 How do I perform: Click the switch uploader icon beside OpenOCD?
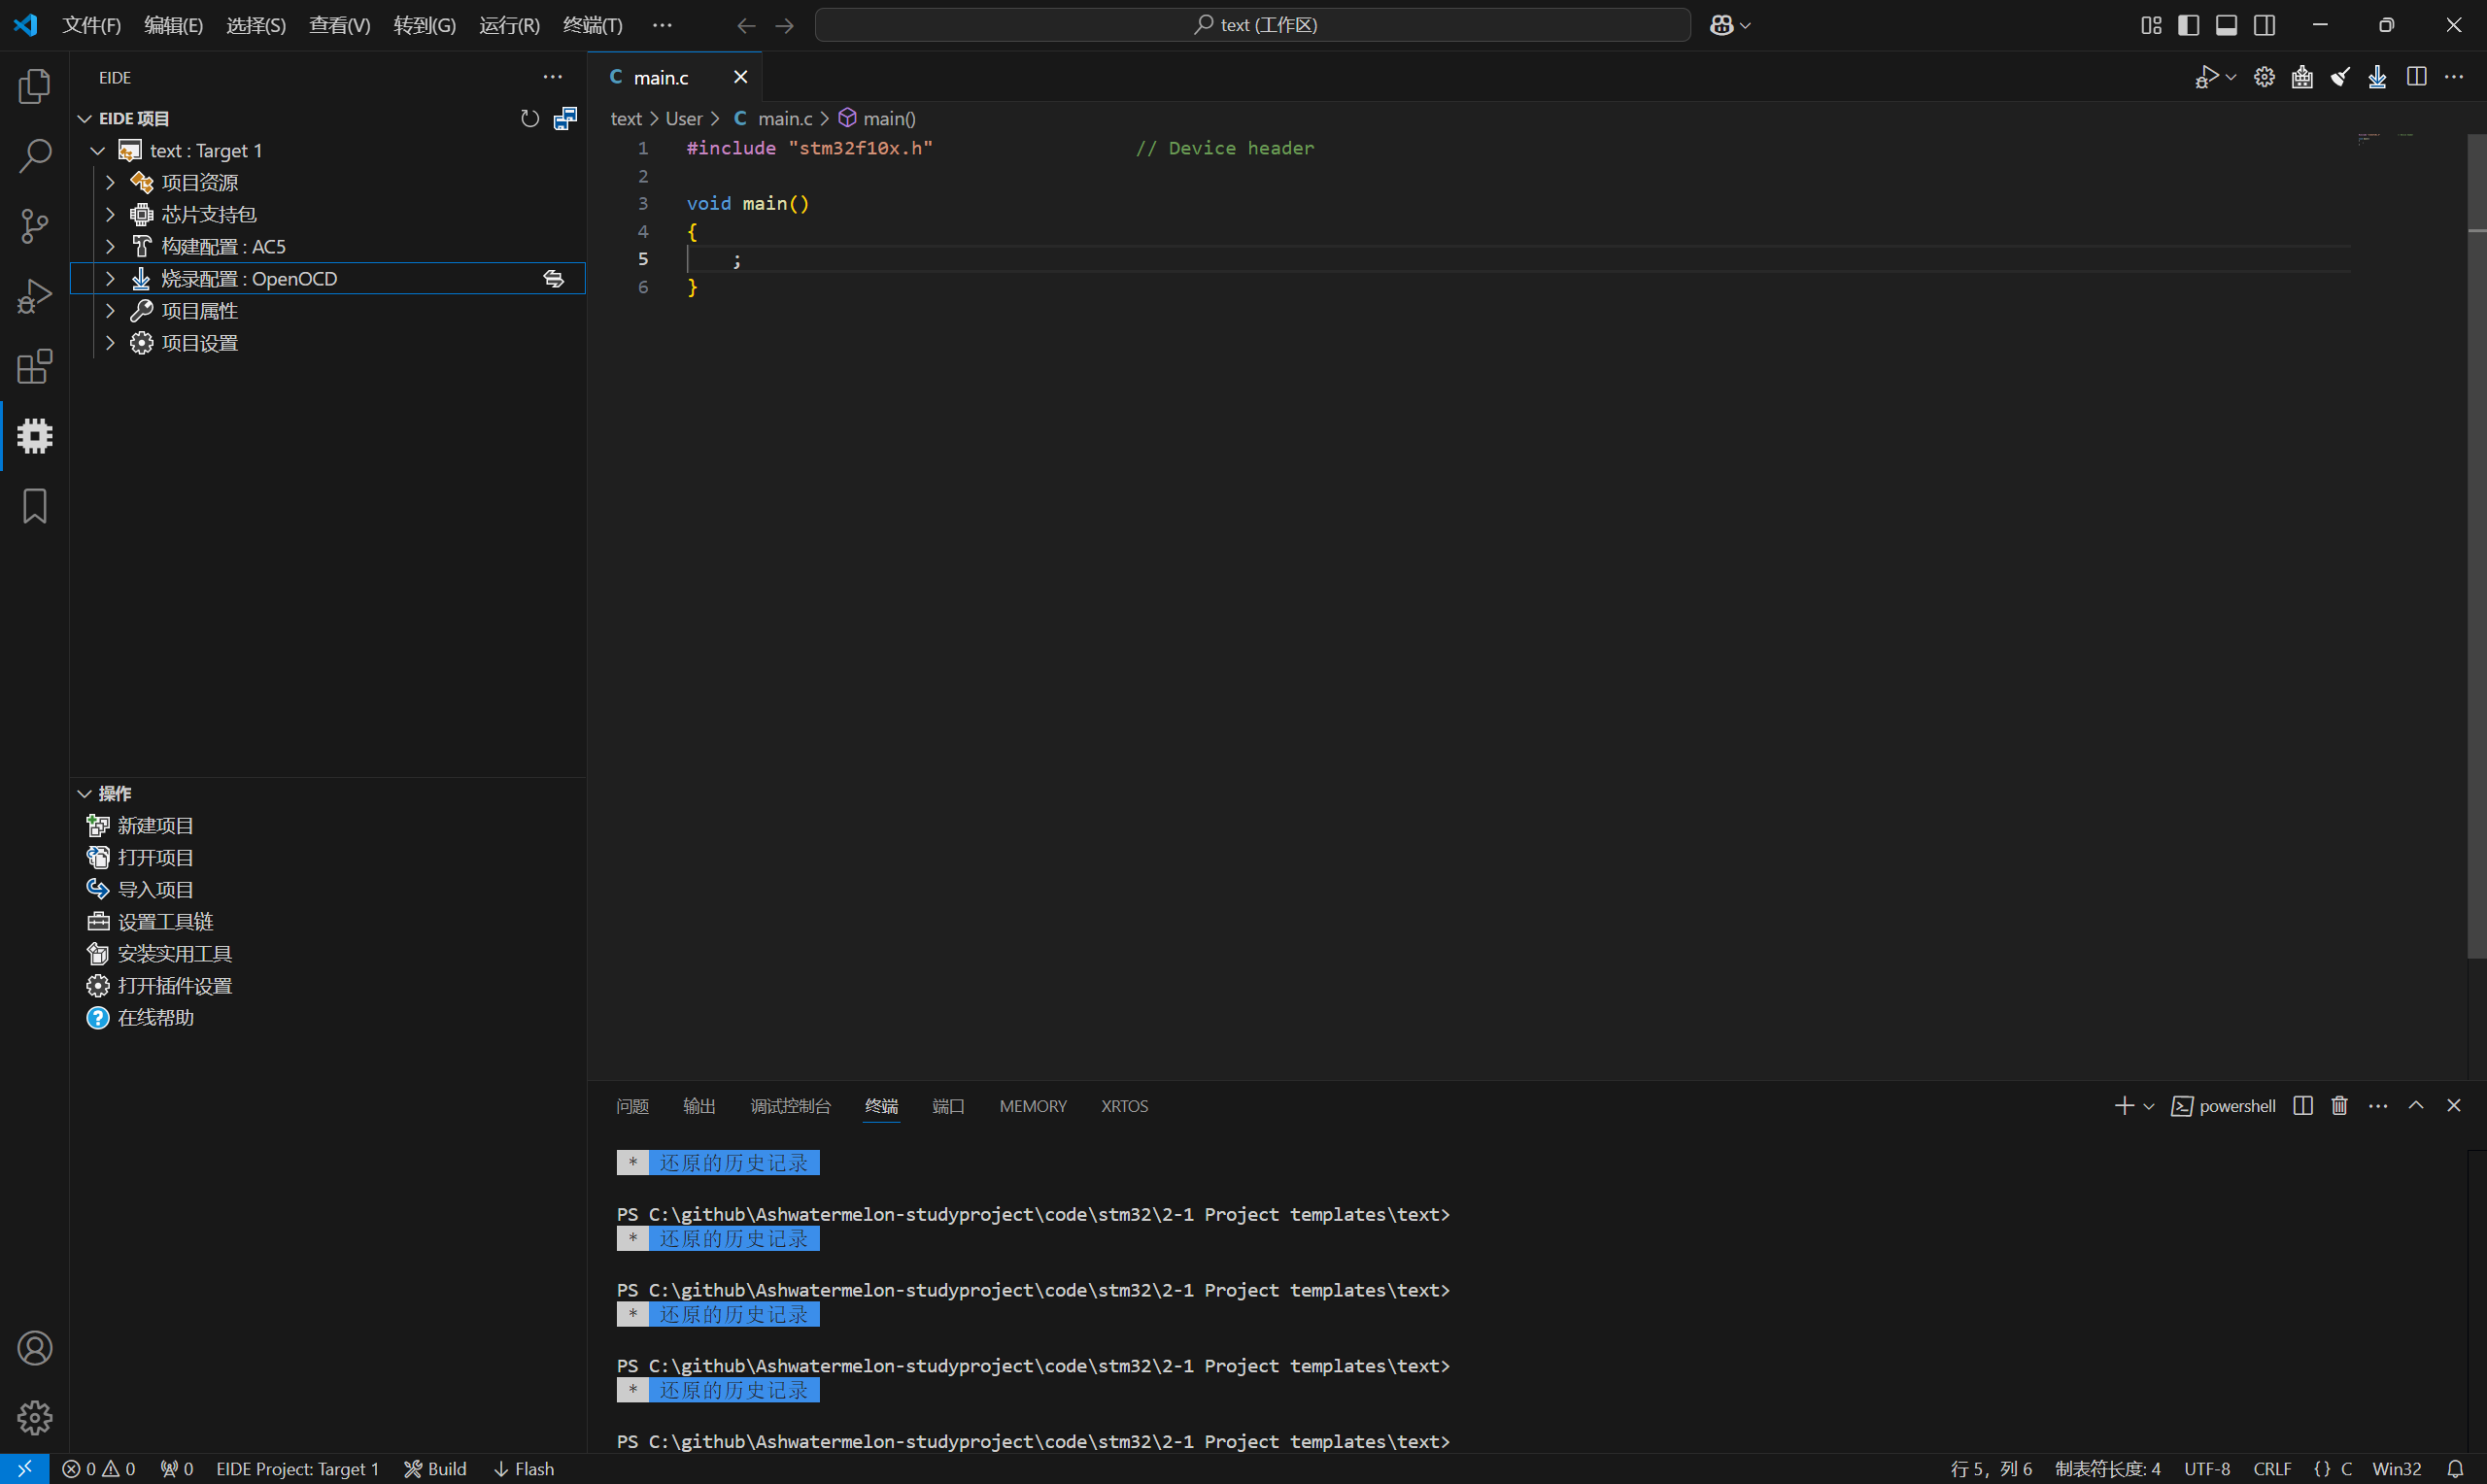coord(553,279)
